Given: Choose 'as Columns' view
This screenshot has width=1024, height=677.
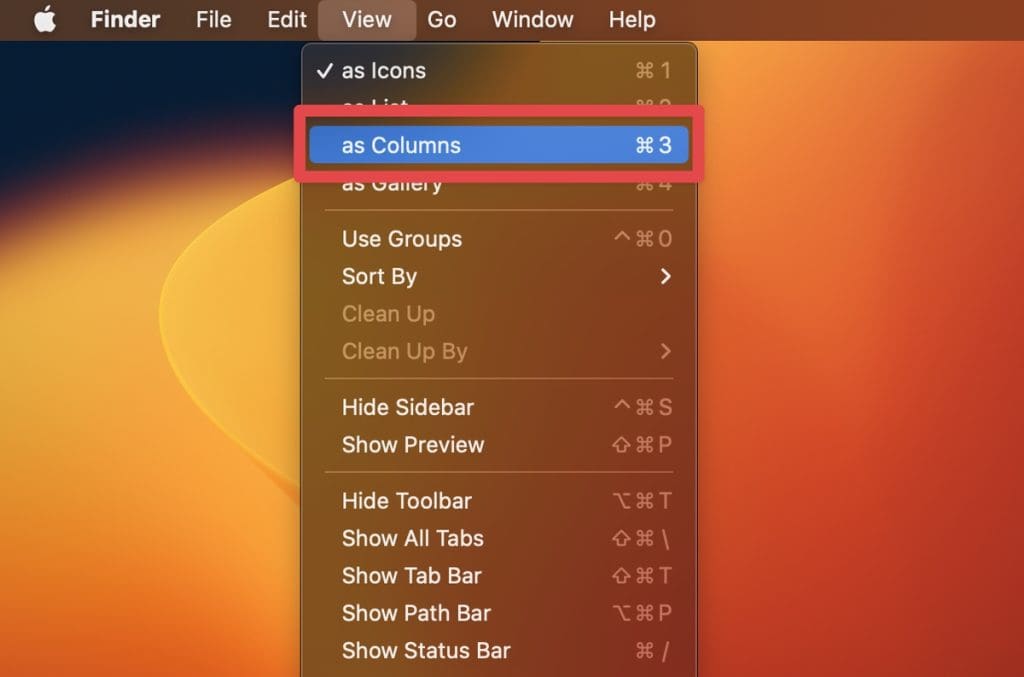Looking at the screenshot, I should pyautogui.click(x=499, y=145).
